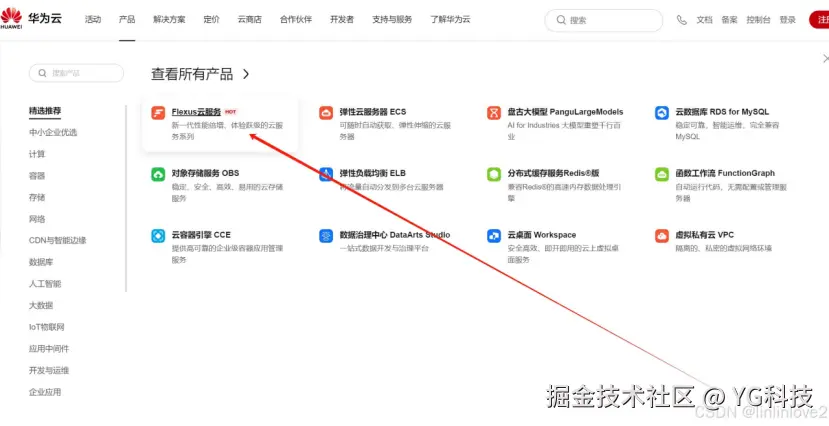Viewport: 829px width, 426px height.
Task: Click the 对象存储服务 OBS icon
Action: [158, 174]
